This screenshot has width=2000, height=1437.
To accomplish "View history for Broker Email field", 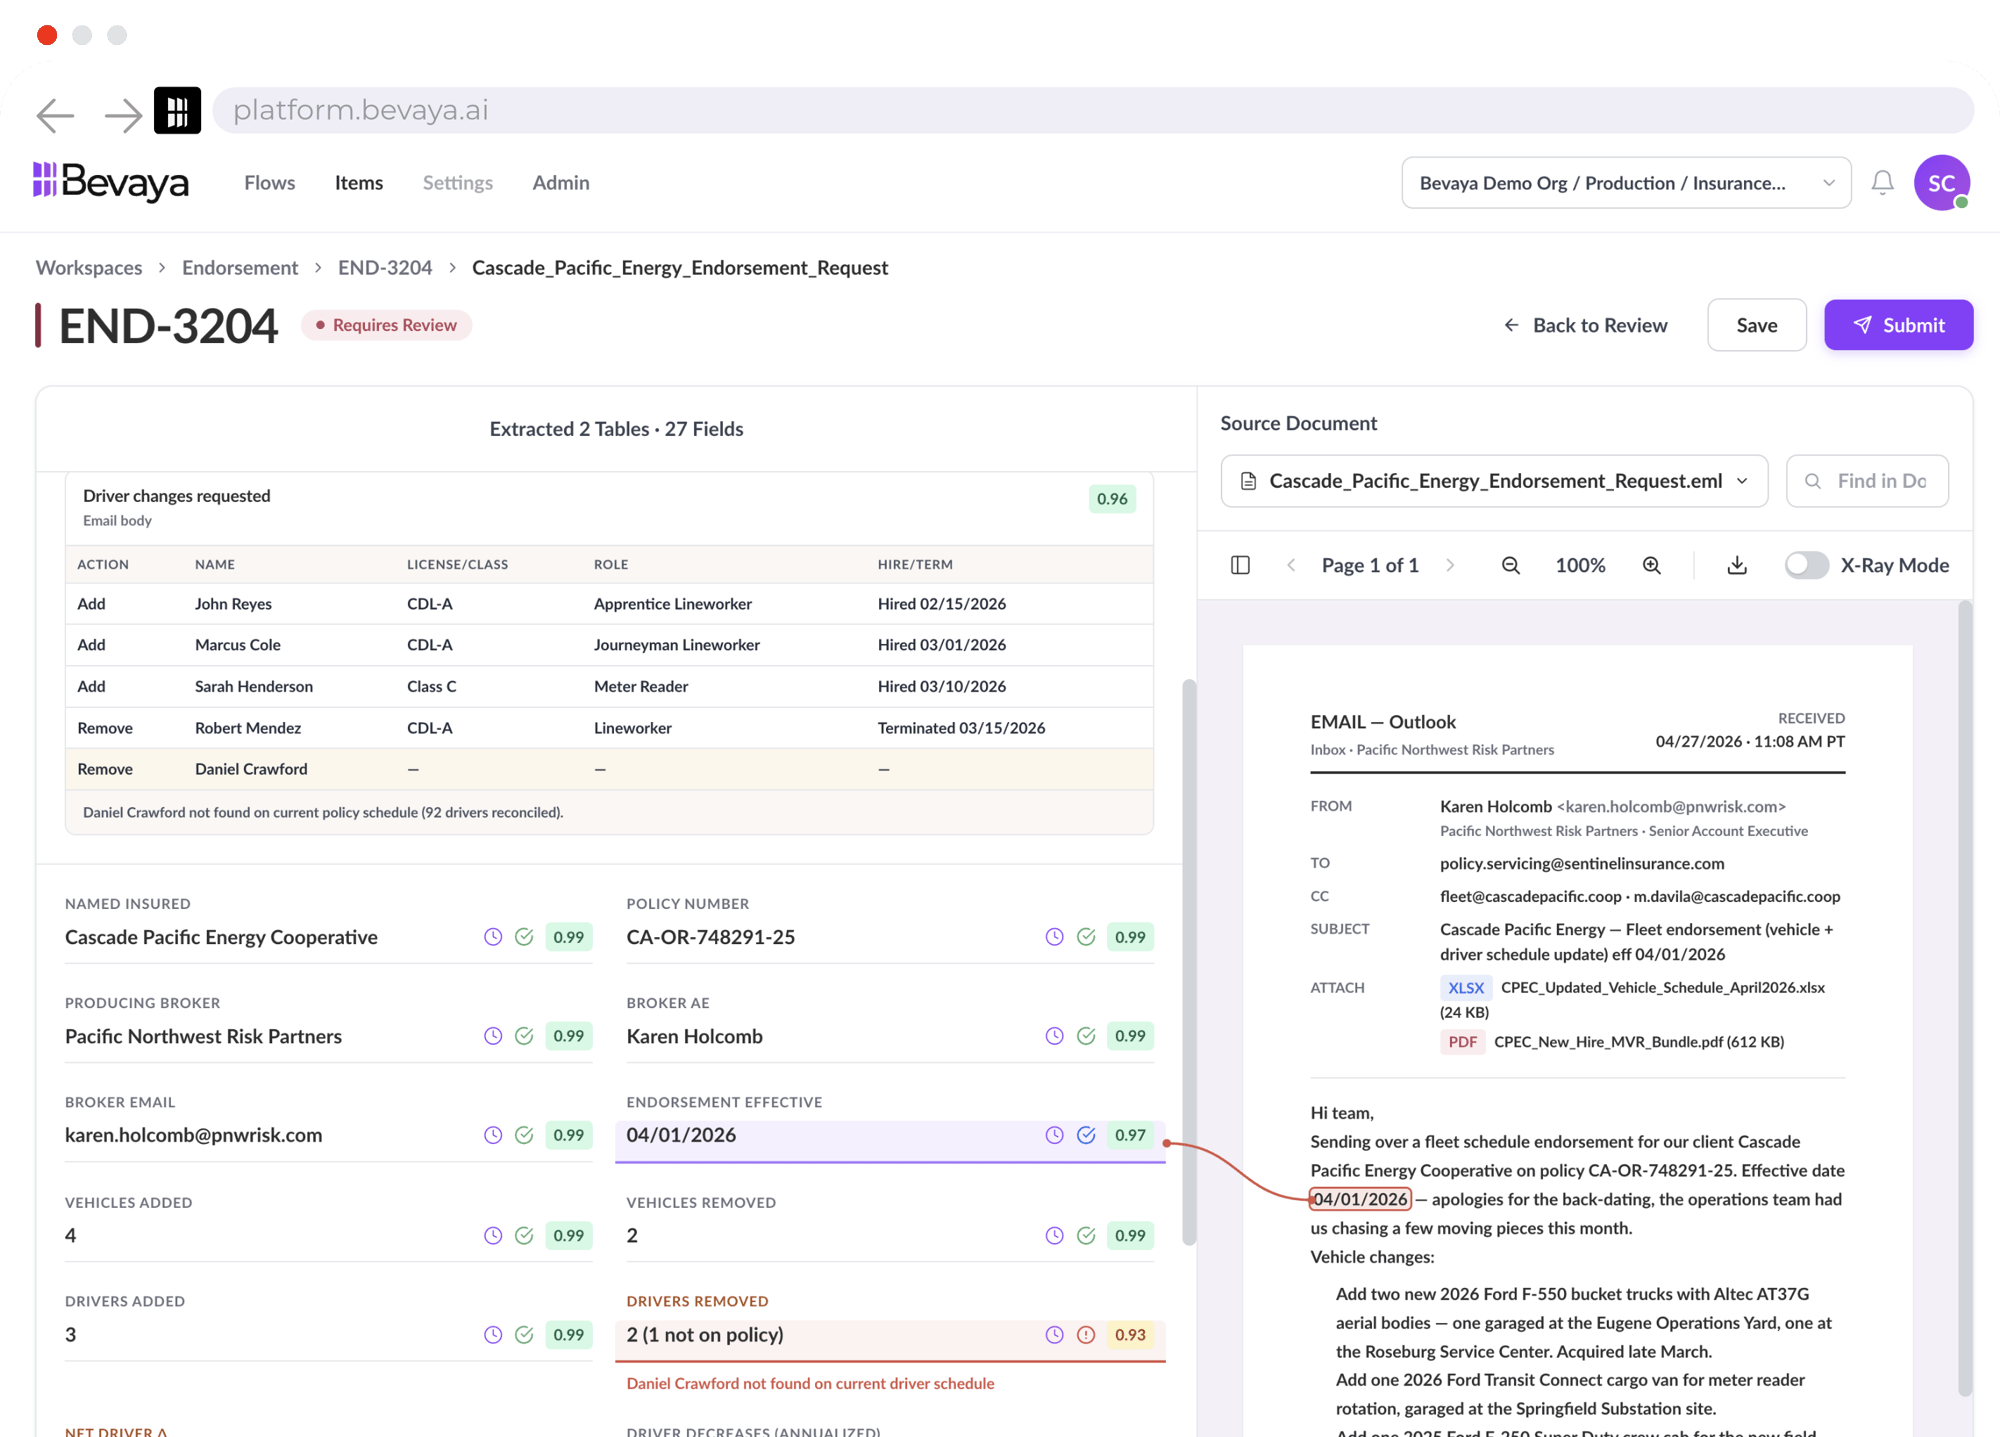I will pos(493,1135).
